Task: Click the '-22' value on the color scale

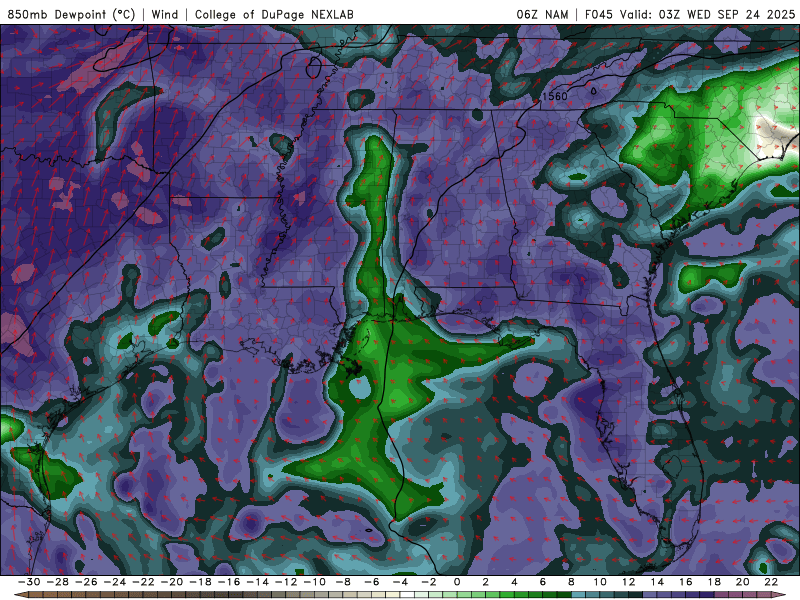Action: pyautogui.click(x=143, y=582)
